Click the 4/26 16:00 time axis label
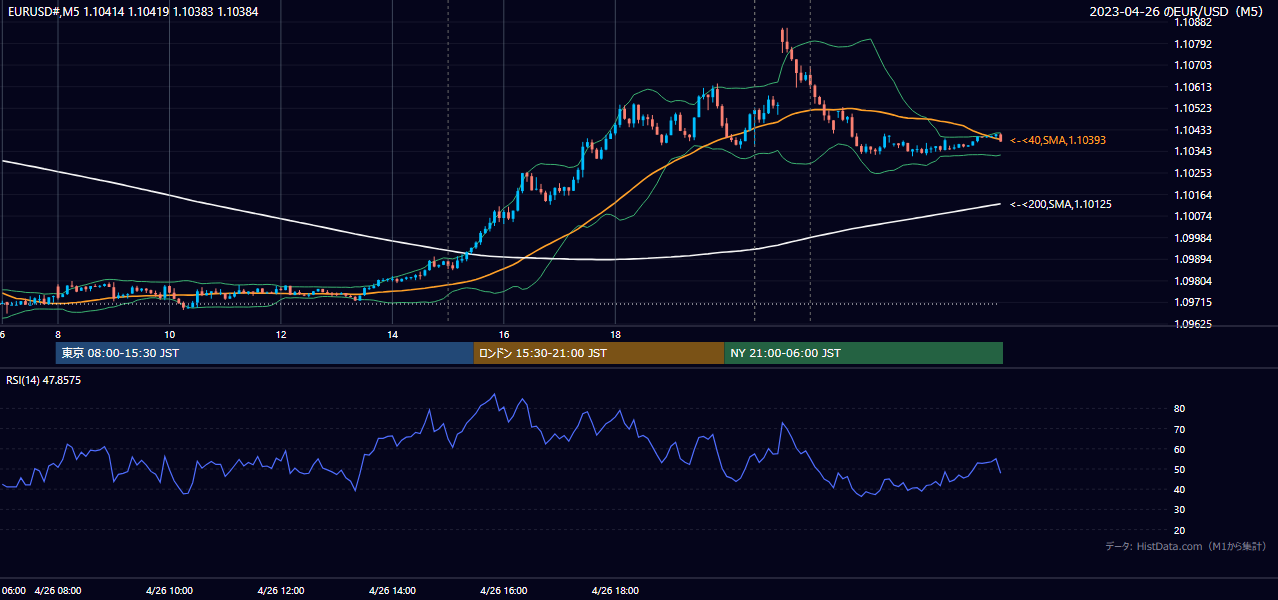1278x600 pixels. coord(504,590)
